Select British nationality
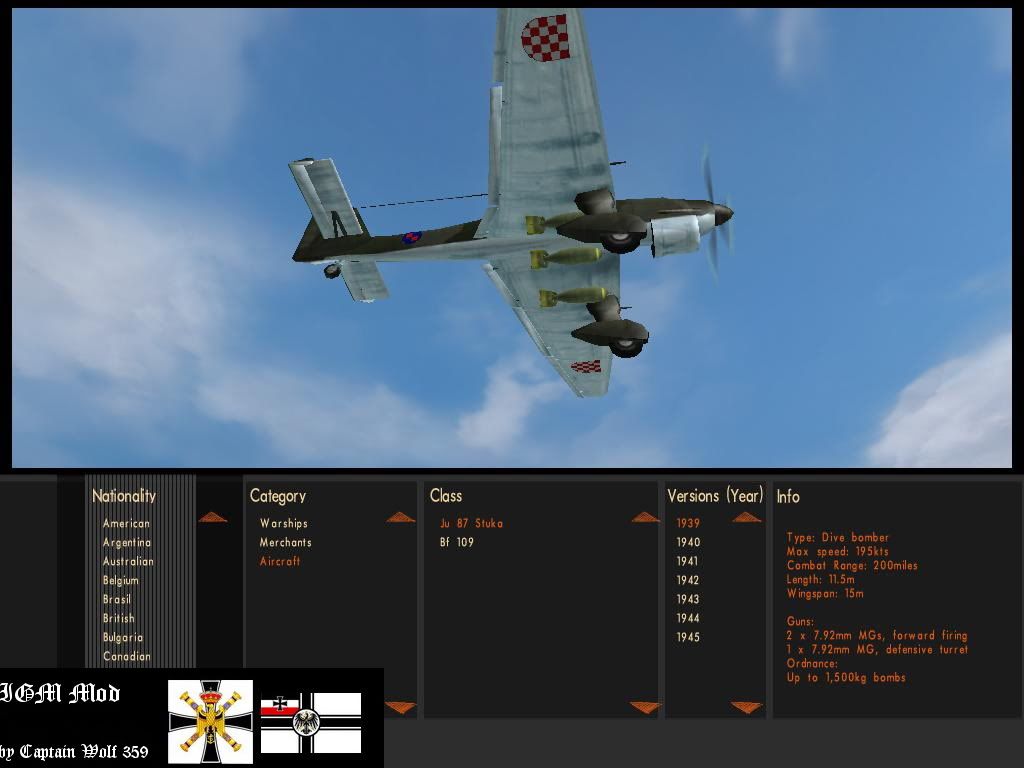 click(x=118, y=618)
